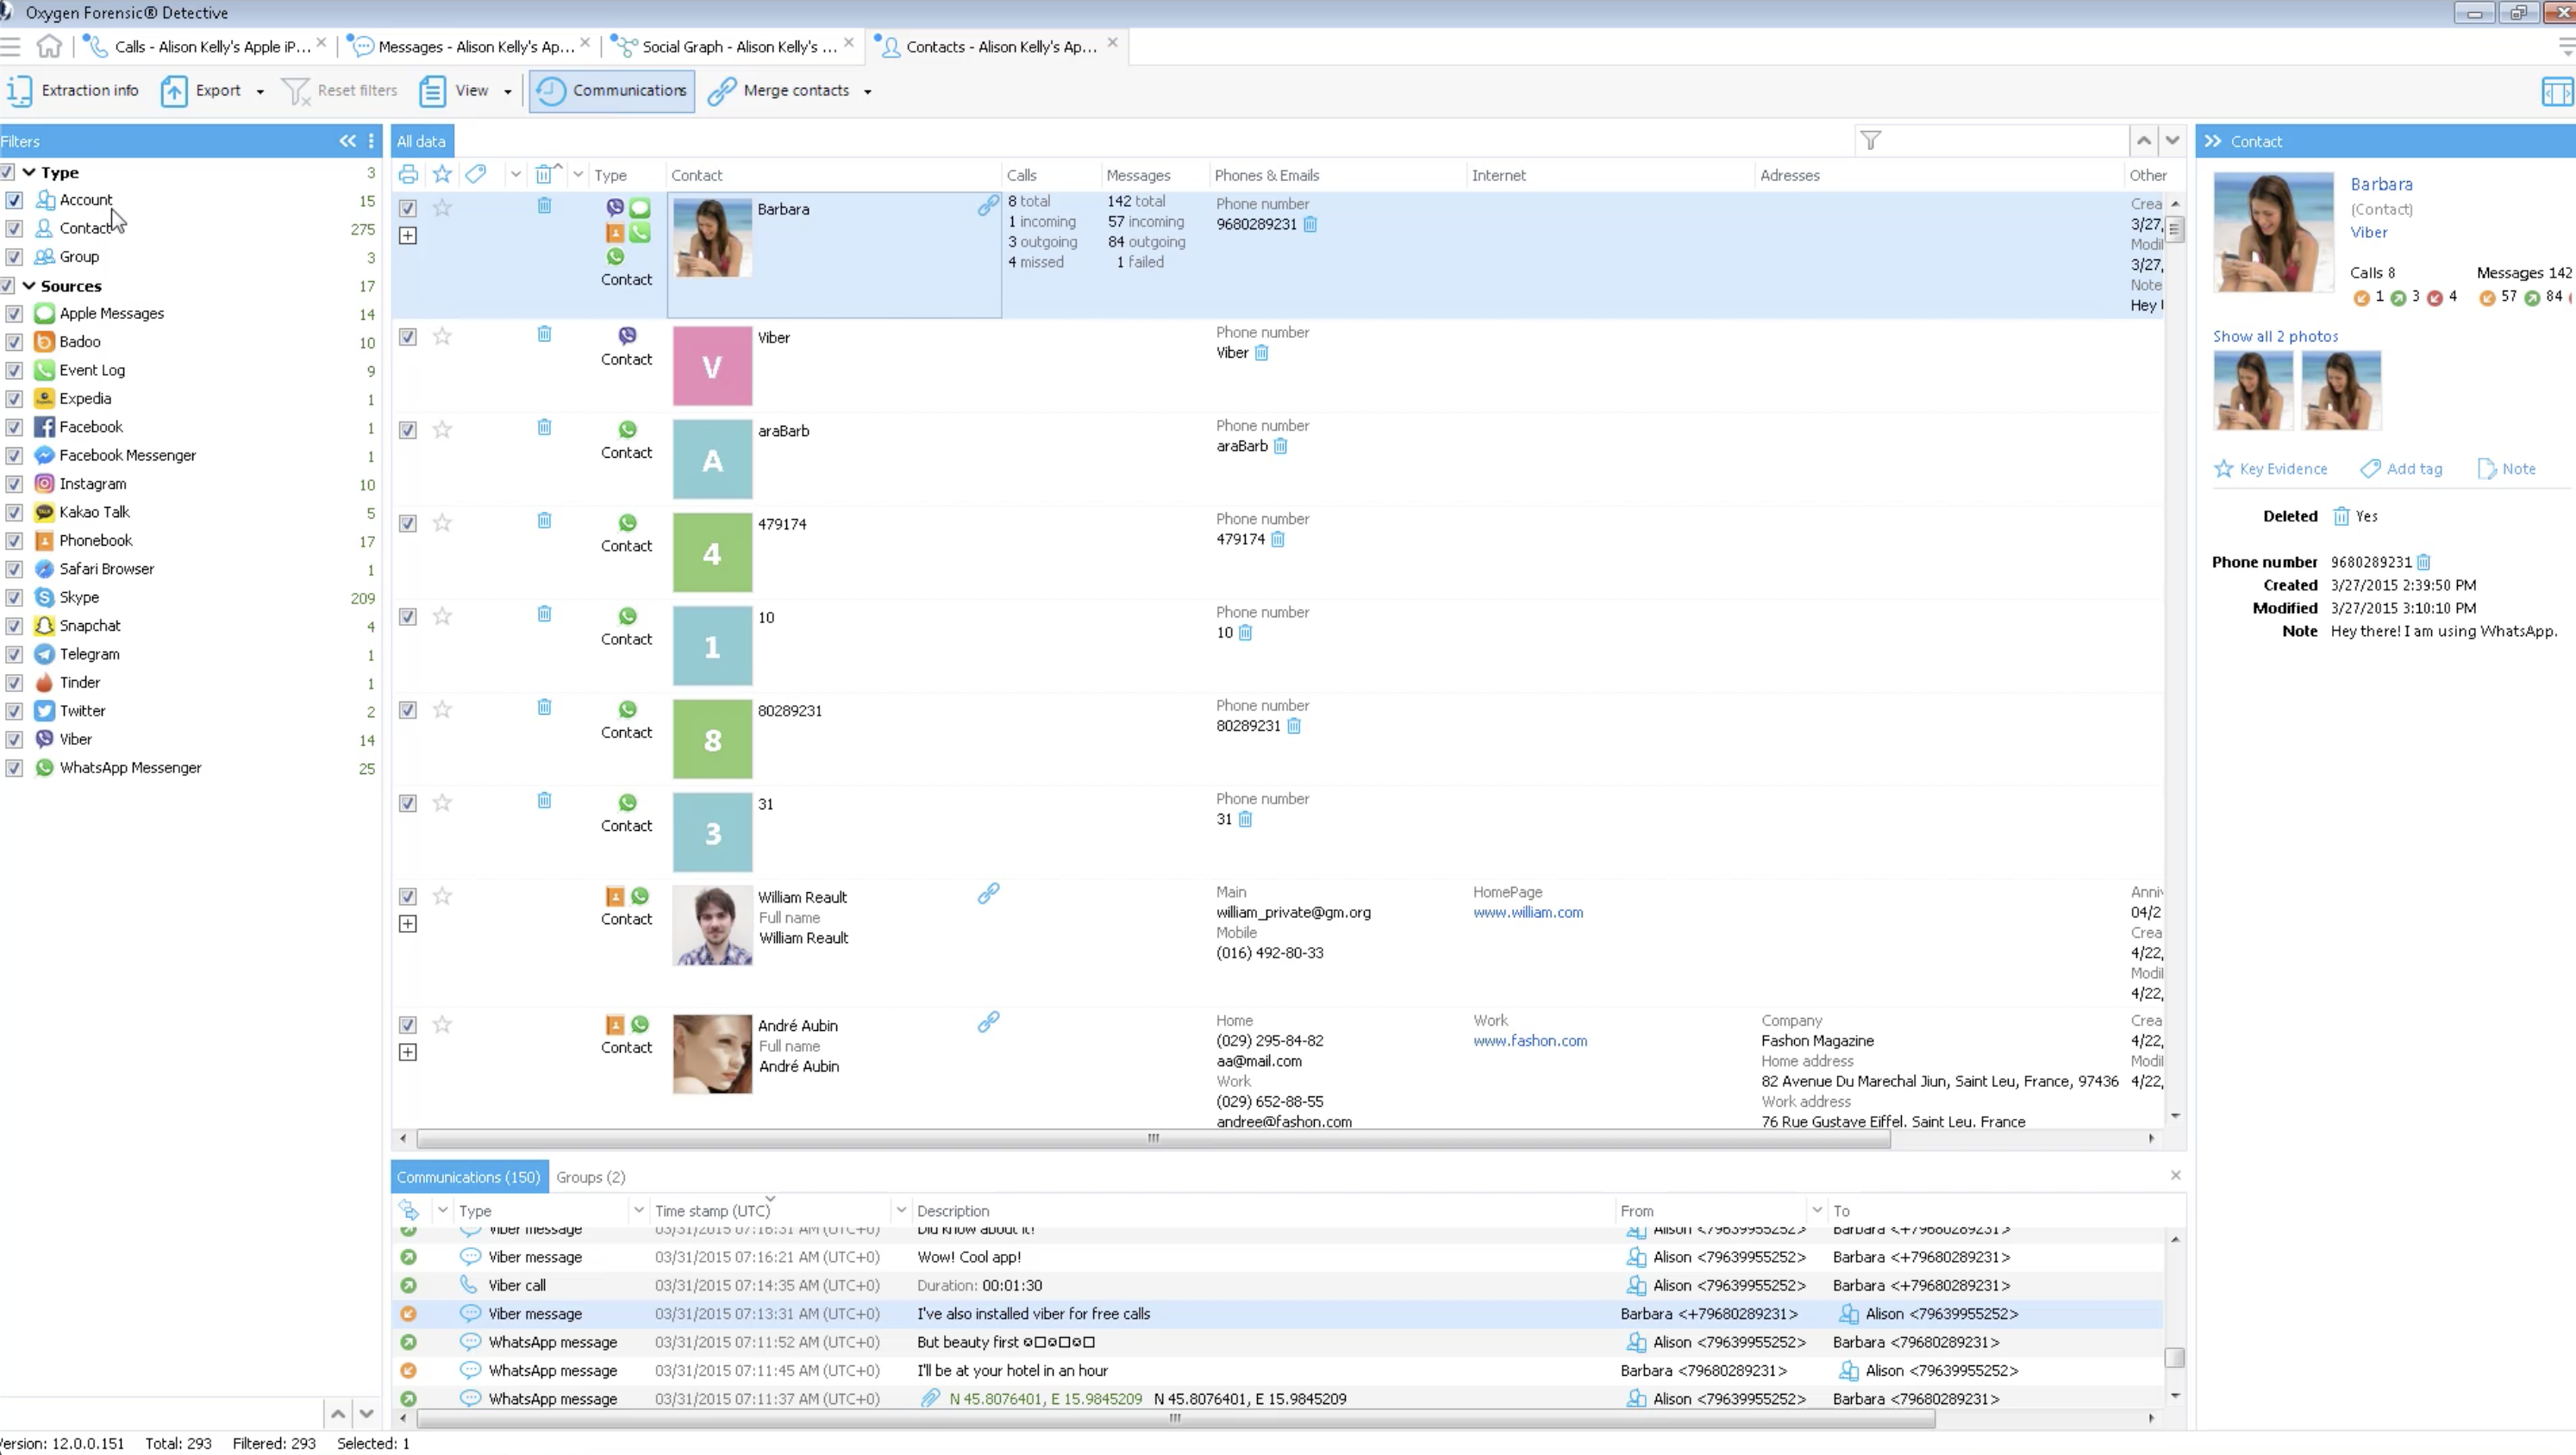Click the filter funnel icon in search box
2576x1455 pixels.
[1870, 141]
